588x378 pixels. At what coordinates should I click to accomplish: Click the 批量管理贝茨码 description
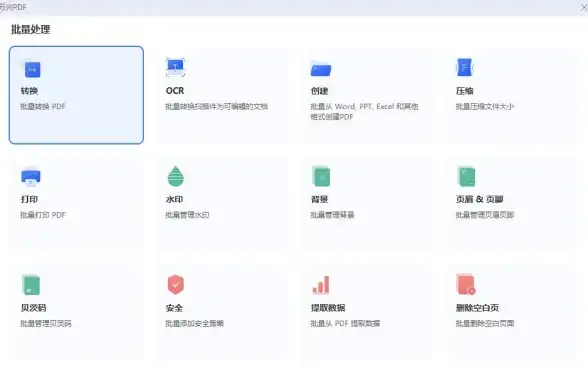tap(46, 323)
